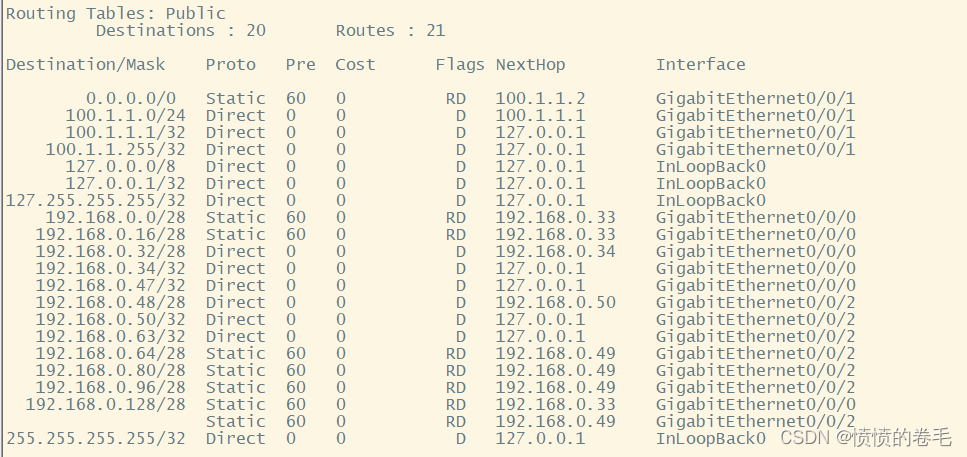Viewport: 967px width, 457px height.
Task: Click next hop address 192.168.0.50
Action: [x=555, y=303]
